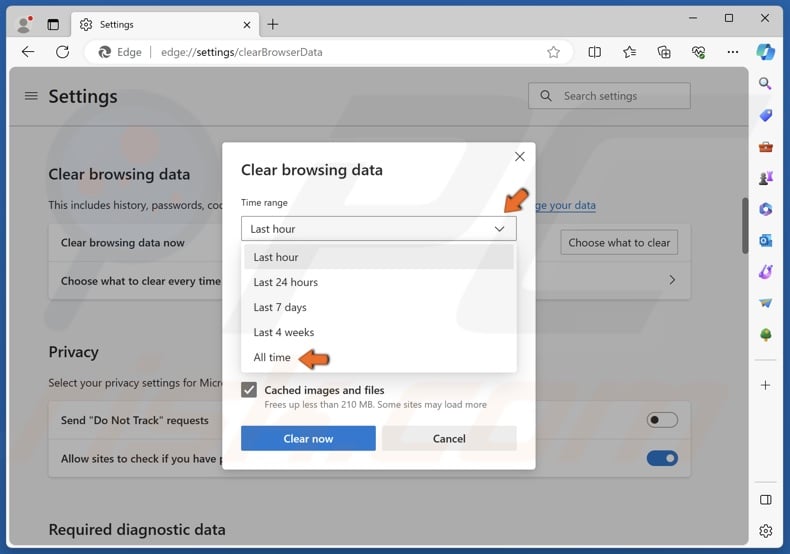Toggle the Do Not Track switch
790x554 pixels.
[661, 420]
